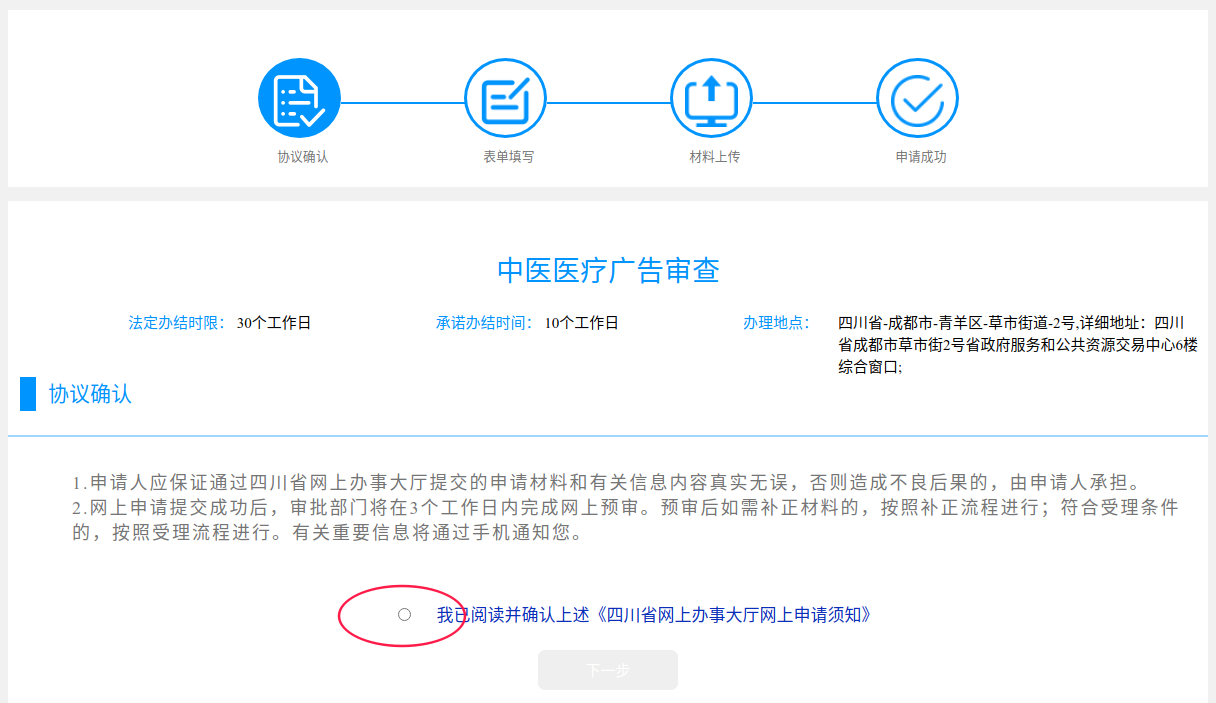Click the 材料上传 upload monitor step icon
This screenshot has height=703, width=1216.
tap(711, 98)
